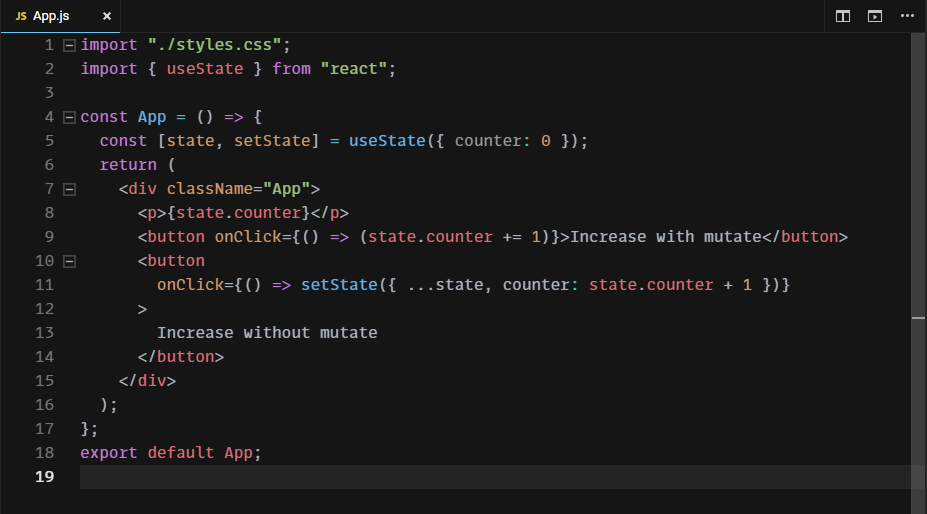This screenshot has width=927, height=514.
Task: Click the closing </button> tag on line 14
Action: [181, 357]
